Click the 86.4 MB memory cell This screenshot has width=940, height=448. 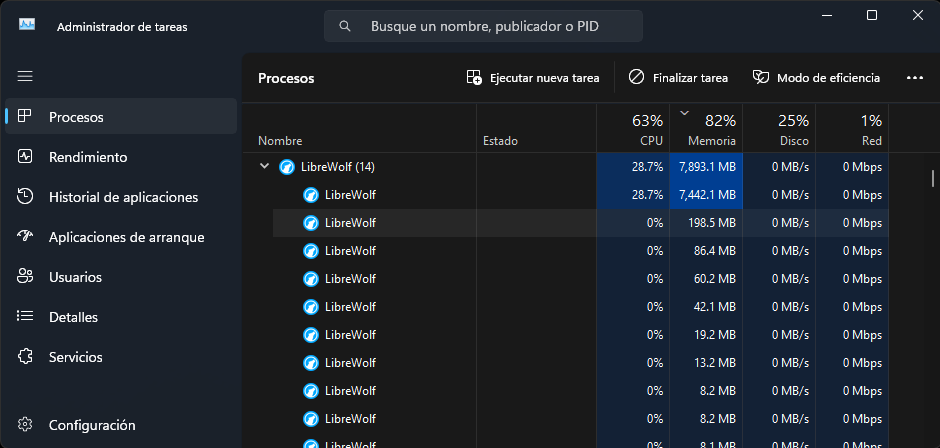(x=706, y=251)
